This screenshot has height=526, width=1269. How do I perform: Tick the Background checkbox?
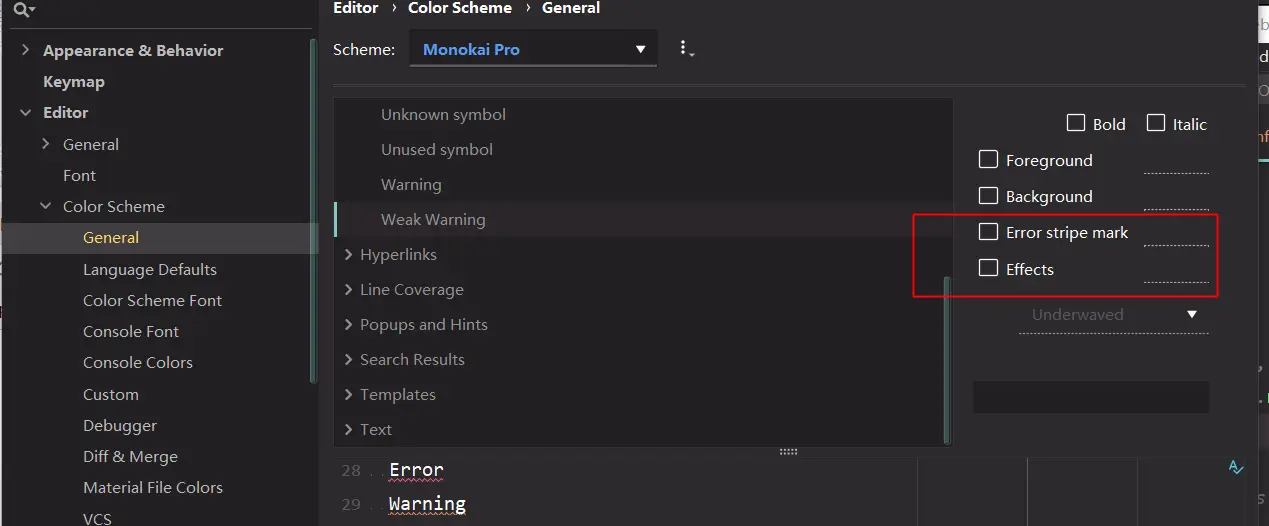tap(988, 195)
